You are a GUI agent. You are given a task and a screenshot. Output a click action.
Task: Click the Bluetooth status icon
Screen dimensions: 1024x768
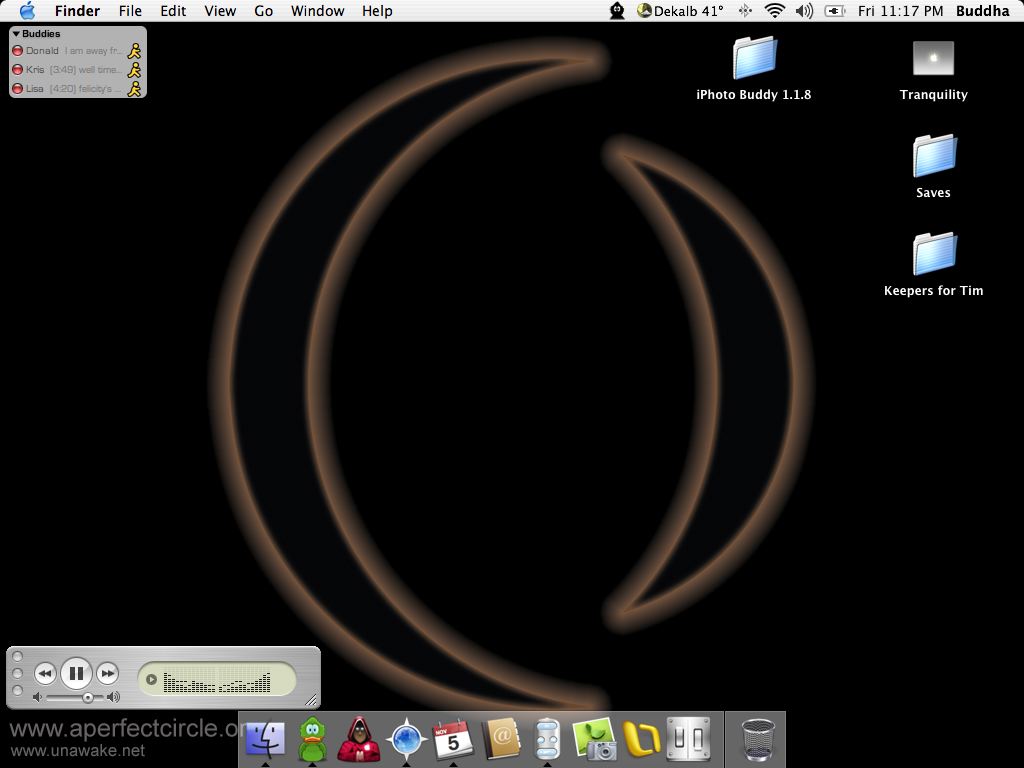pos(744,11)
